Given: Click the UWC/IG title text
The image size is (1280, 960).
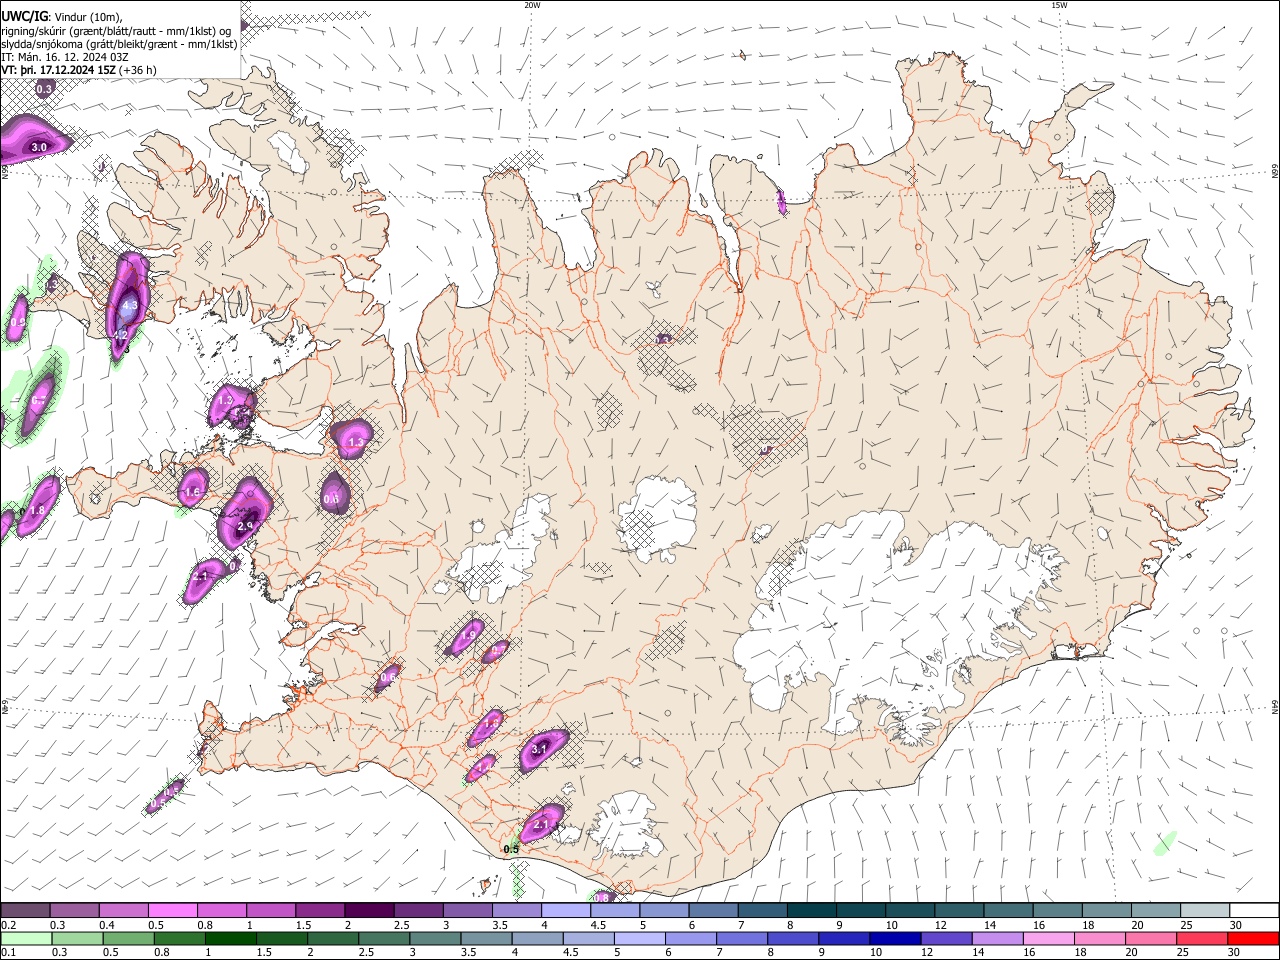Looking at the screenshot, I should [24, 16].
